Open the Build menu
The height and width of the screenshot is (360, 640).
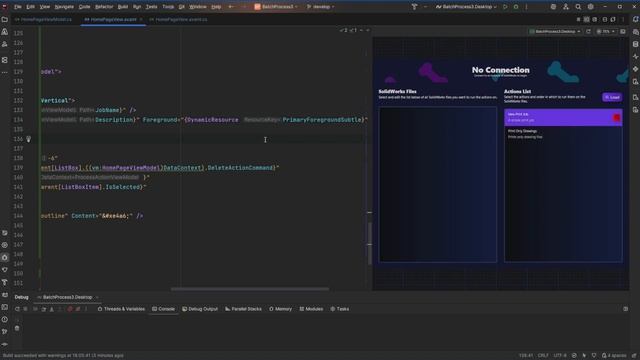coord(122,7)
